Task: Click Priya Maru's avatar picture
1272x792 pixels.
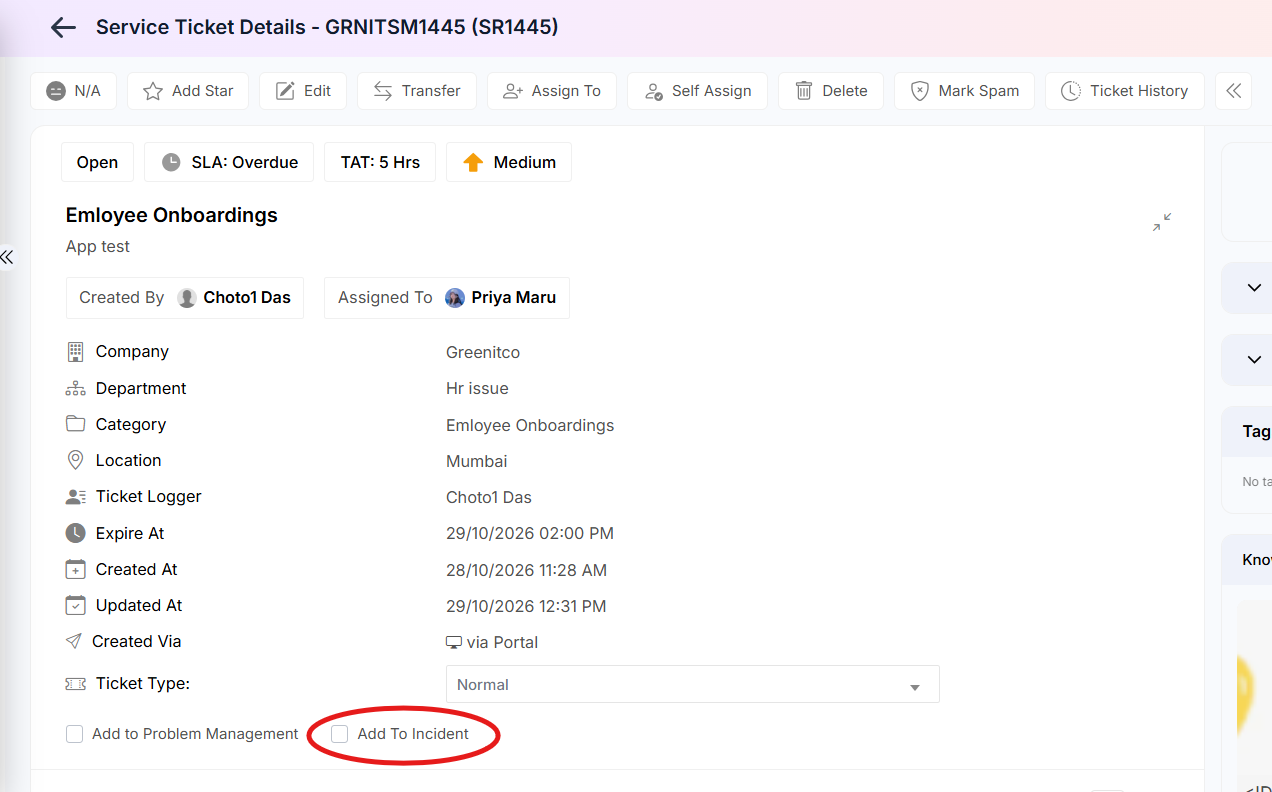Action: pos(455,298)
